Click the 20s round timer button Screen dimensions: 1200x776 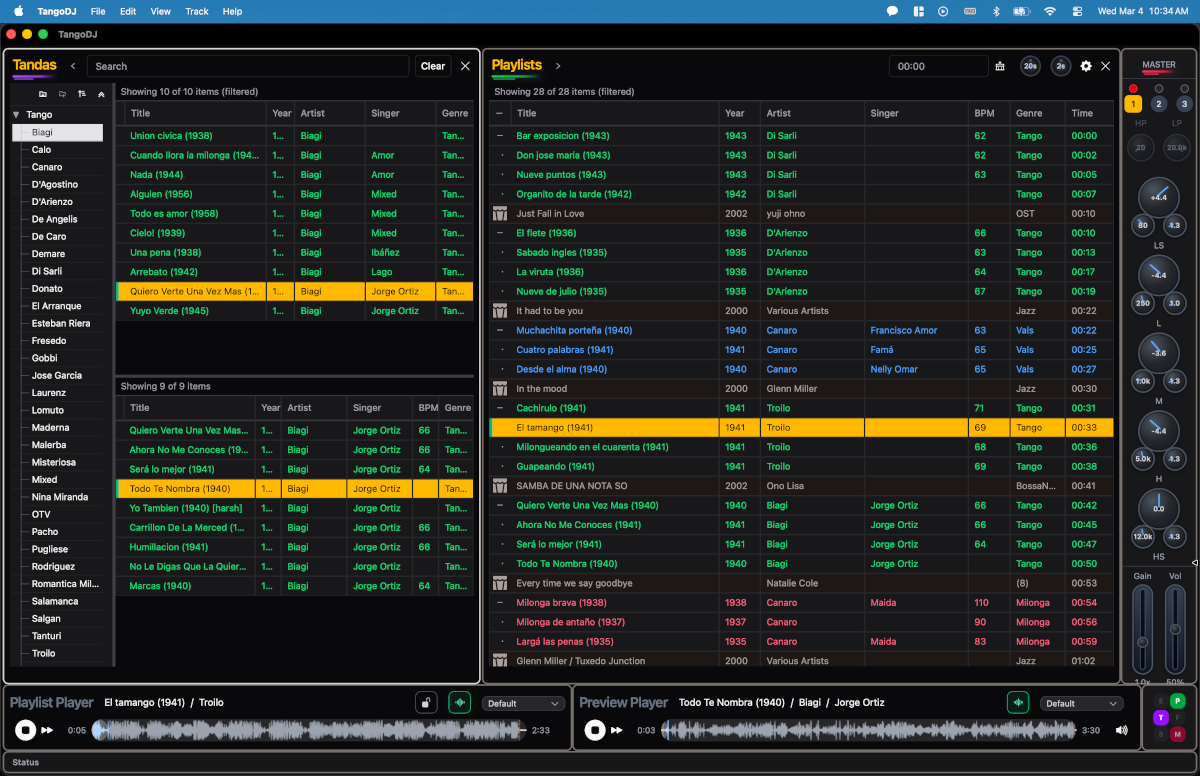1030,66
